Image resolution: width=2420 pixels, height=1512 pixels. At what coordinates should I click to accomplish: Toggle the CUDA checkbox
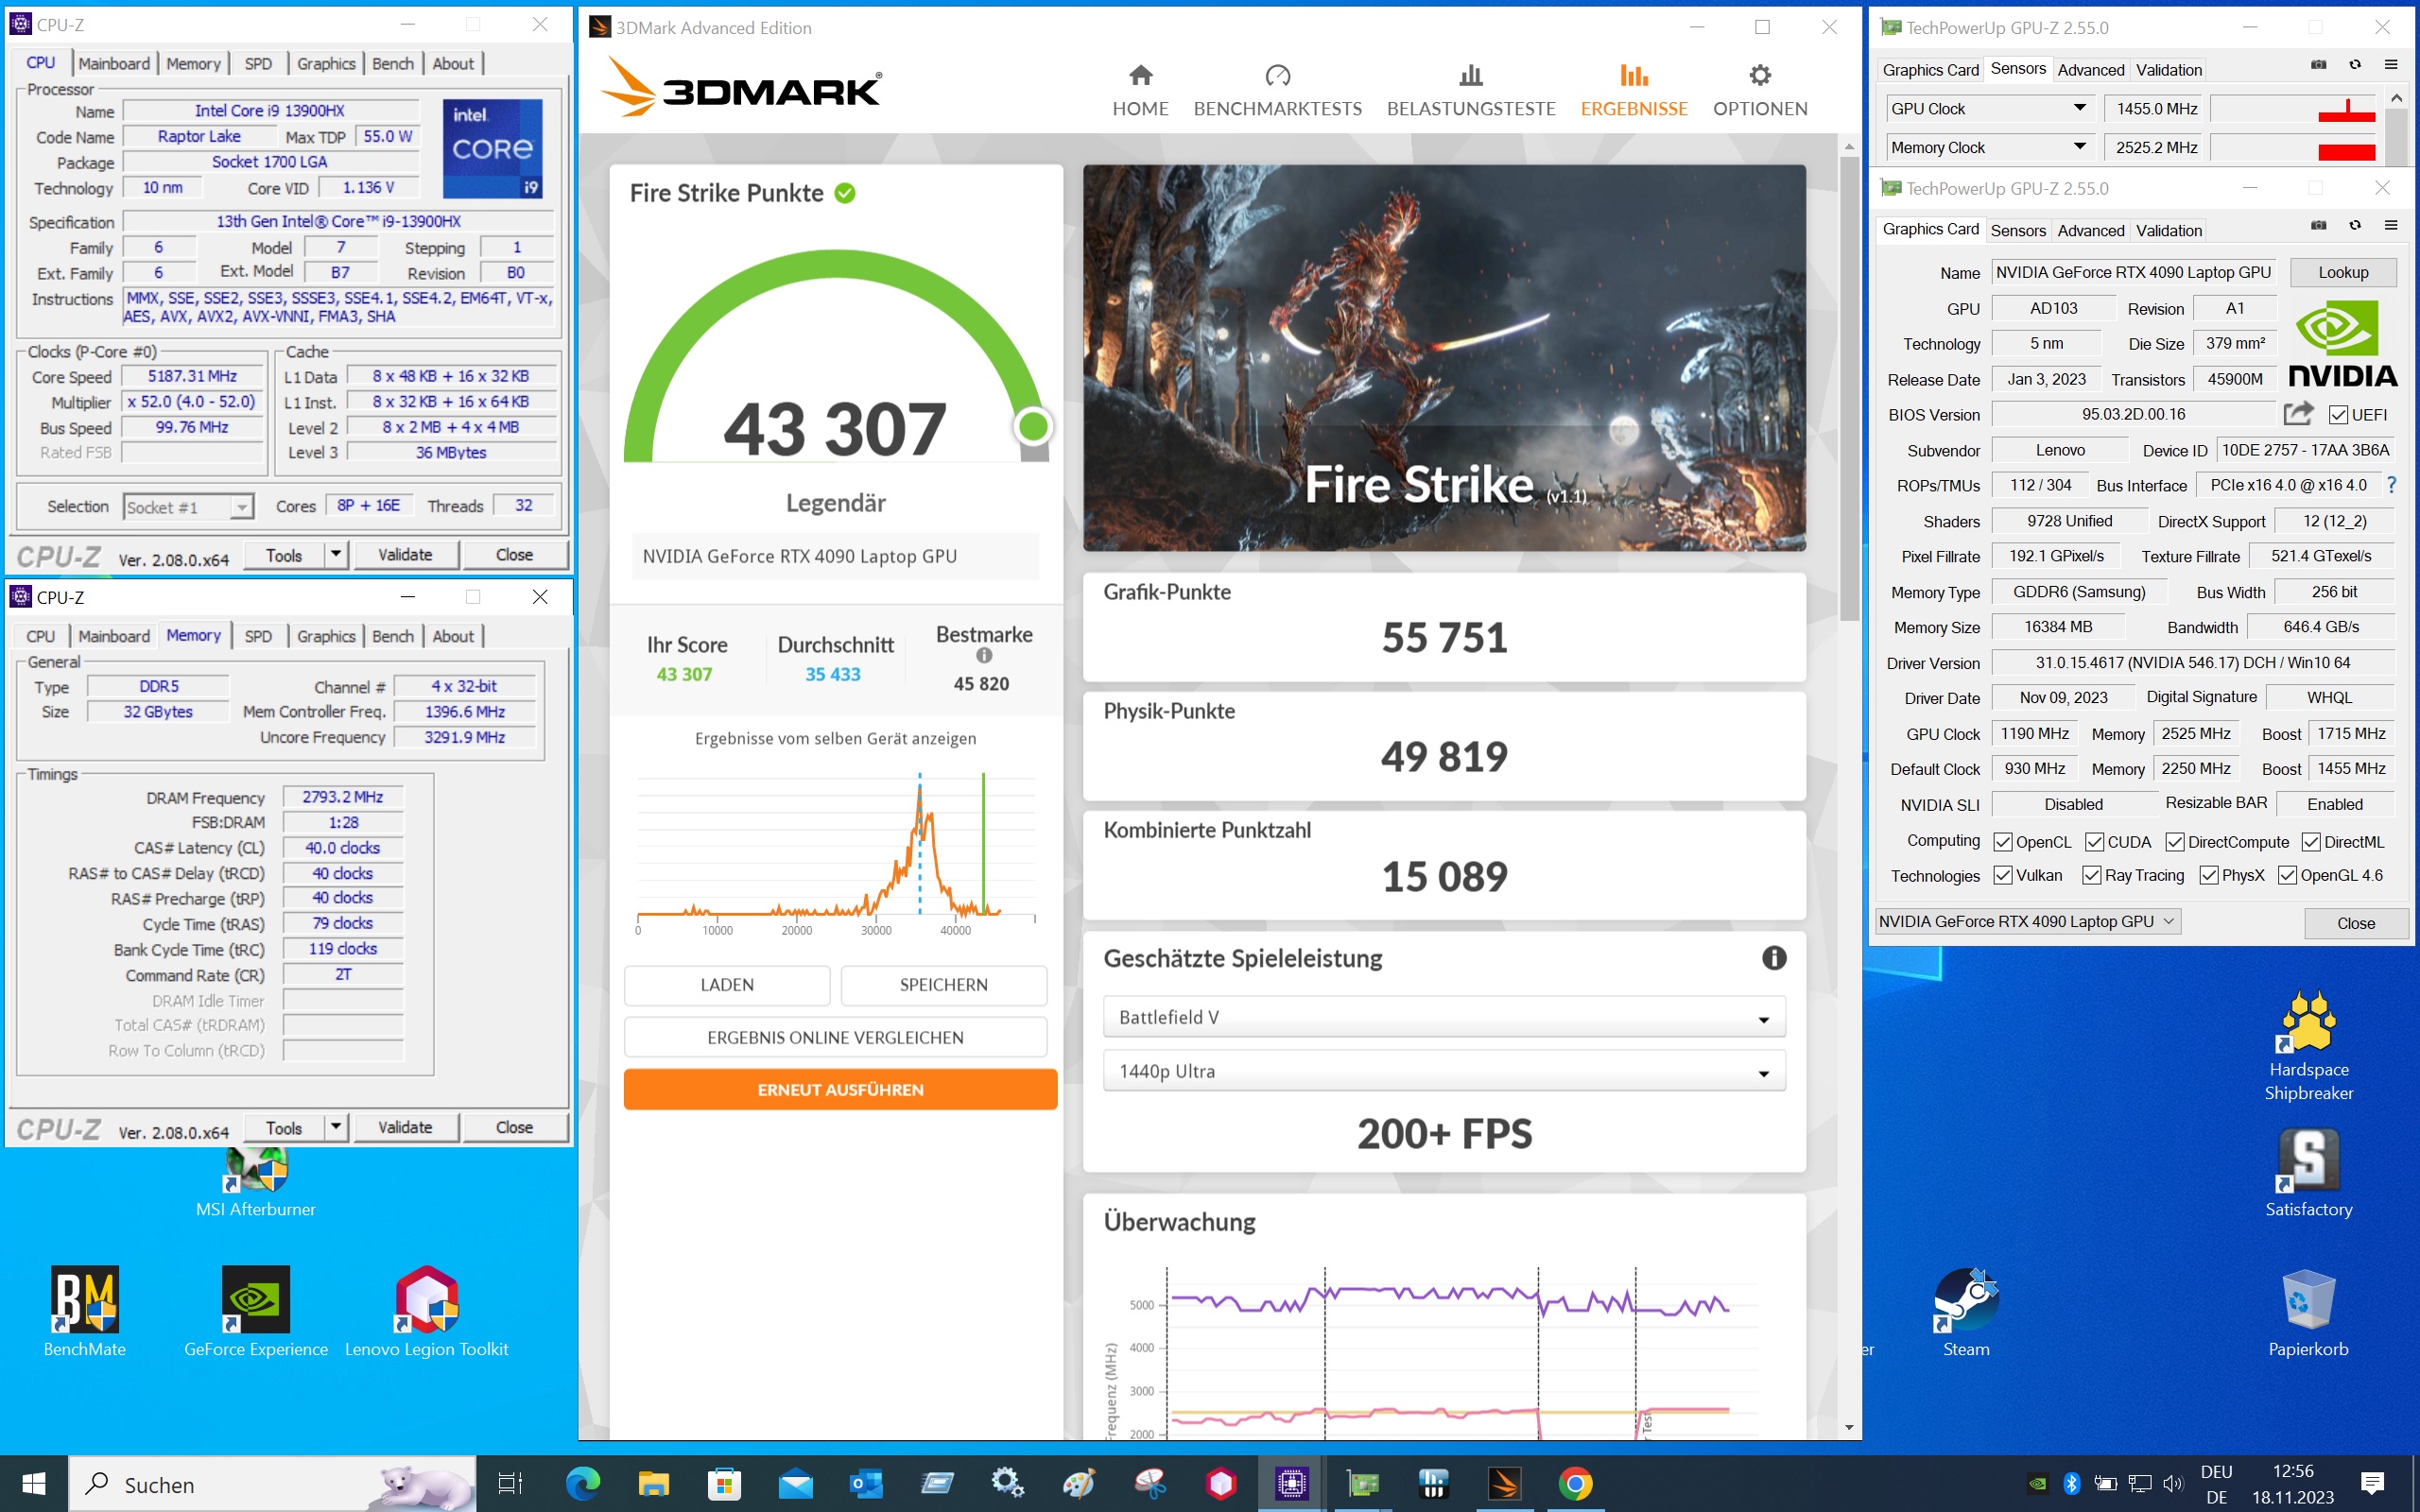click(2094, 842)
